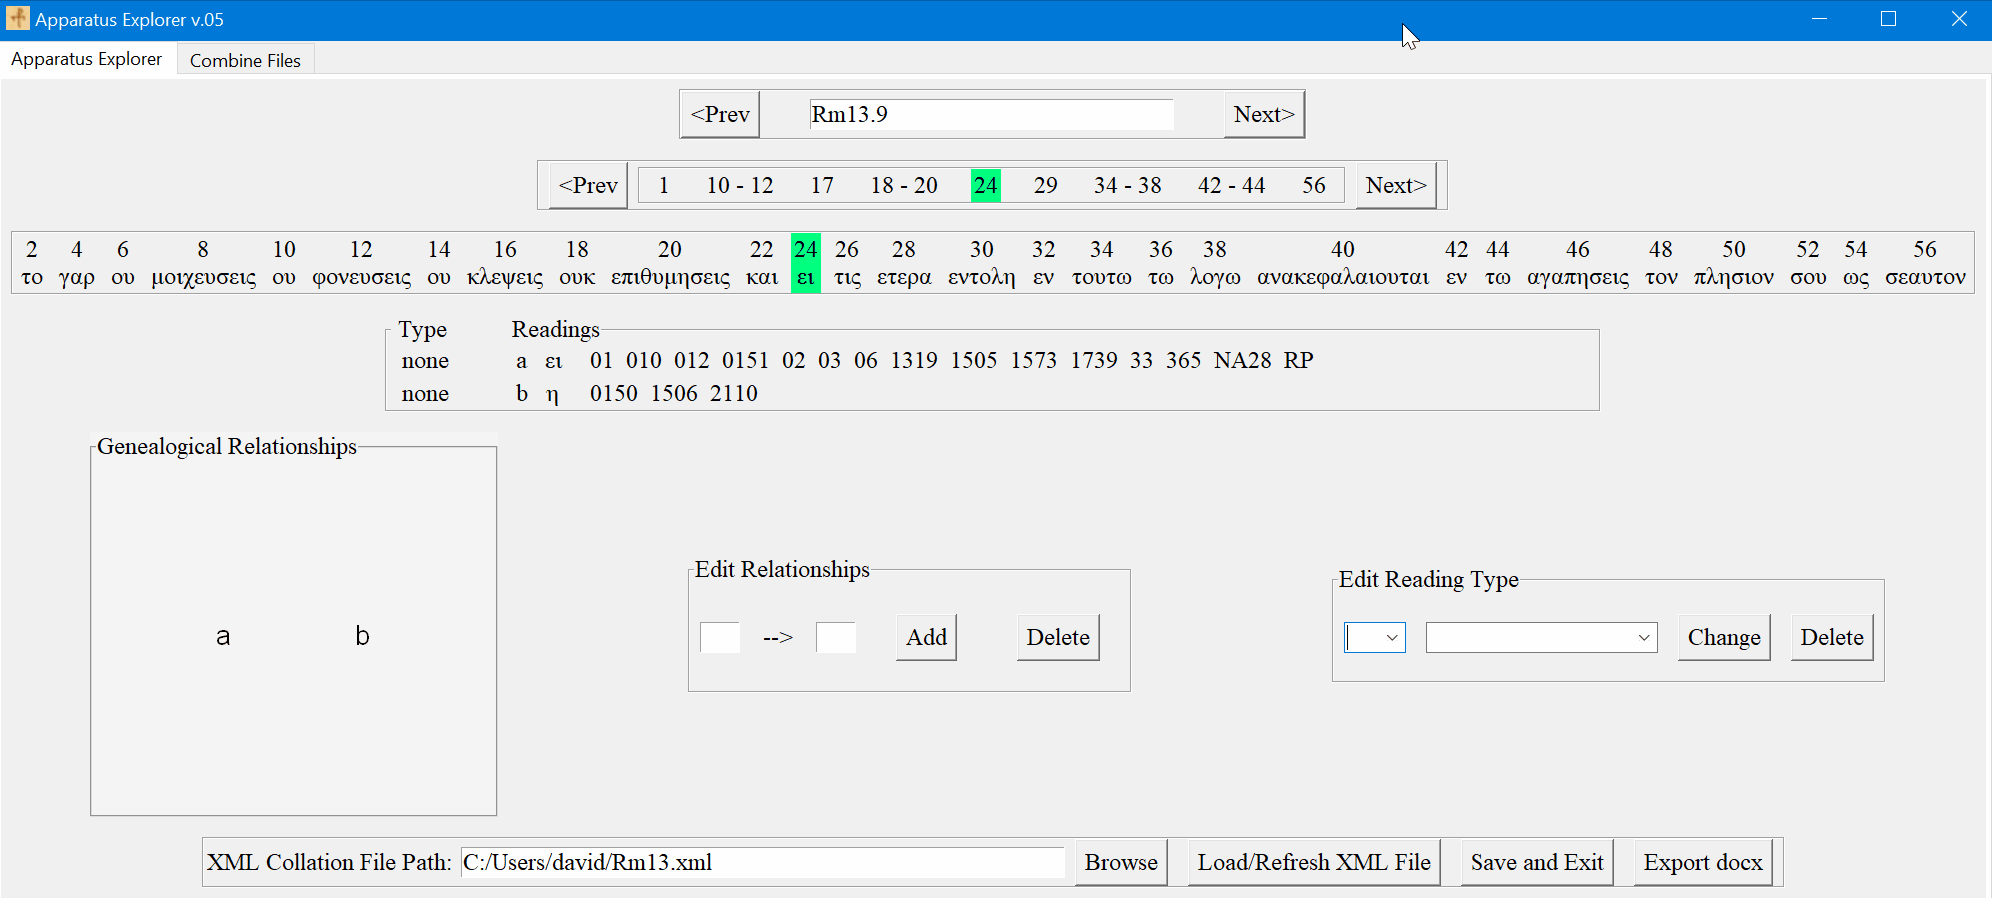This screenshot has width=1992, height=898.
Task: Click Export docx button
Action: tap(1703, 862)
